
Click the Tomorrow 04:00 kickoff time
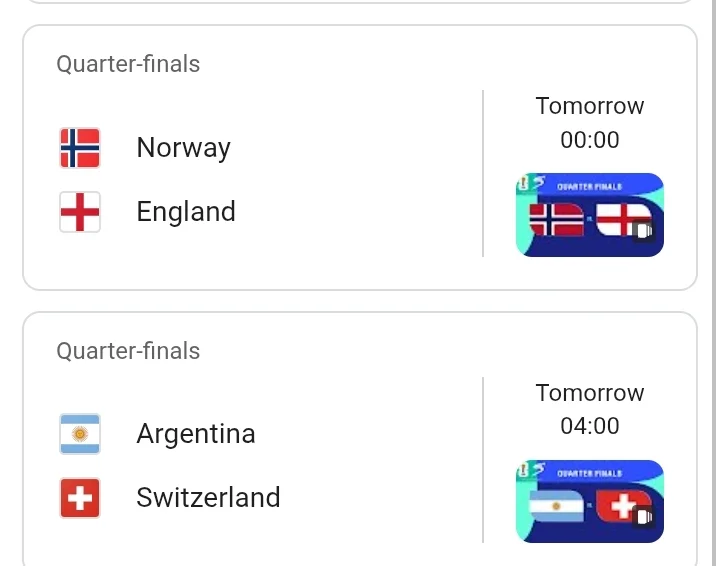click(x=590, y=409)
